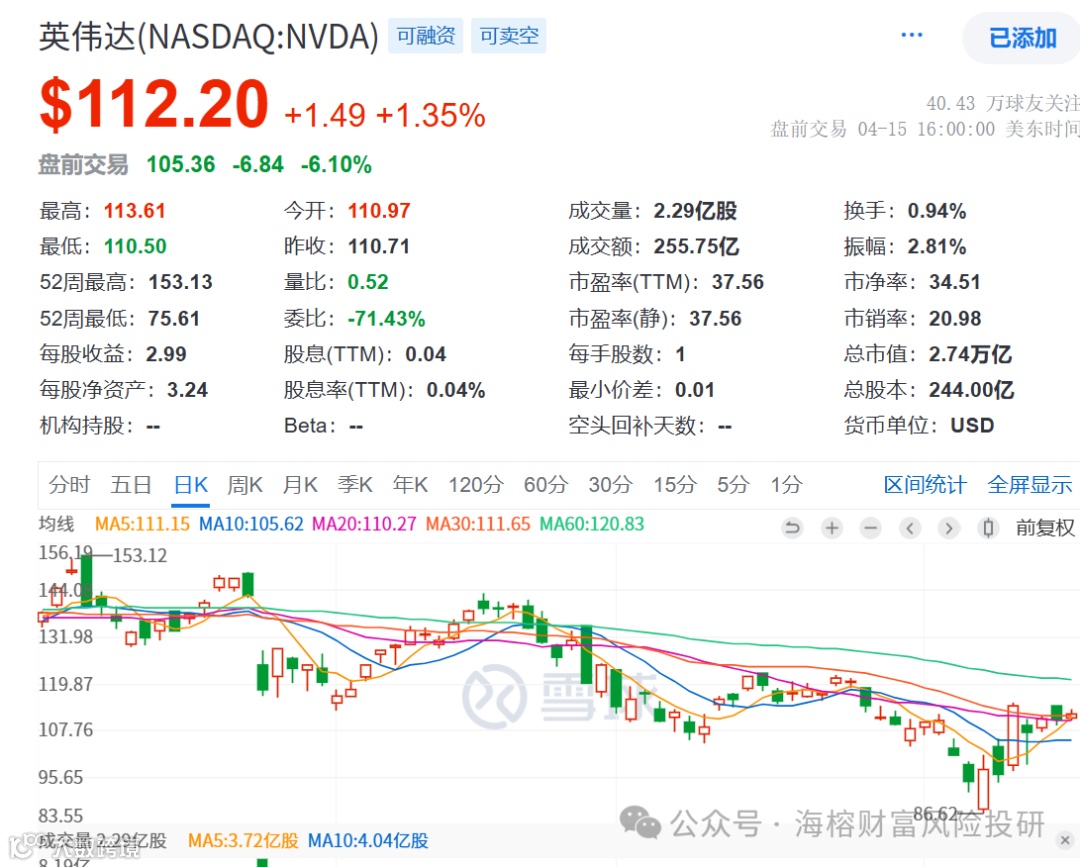The width and height of the screenshot is (1080, 867).
Task: Toggle candlestick chart style icon
Action: (988, 528)
